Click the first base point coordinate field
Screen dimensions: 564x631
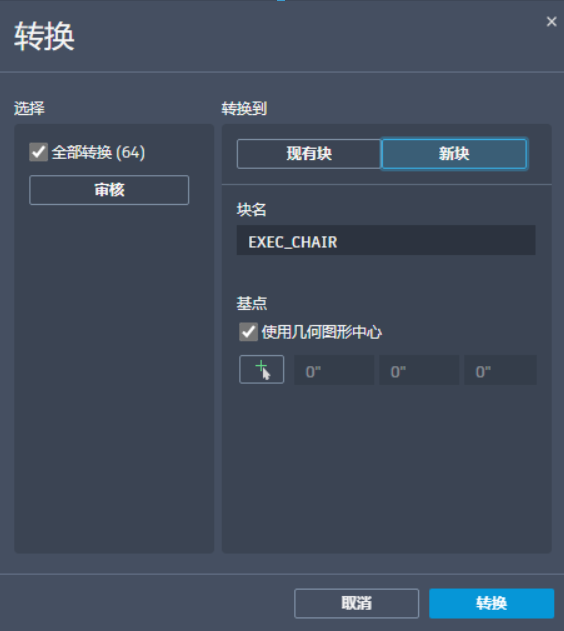click(334, 370)
